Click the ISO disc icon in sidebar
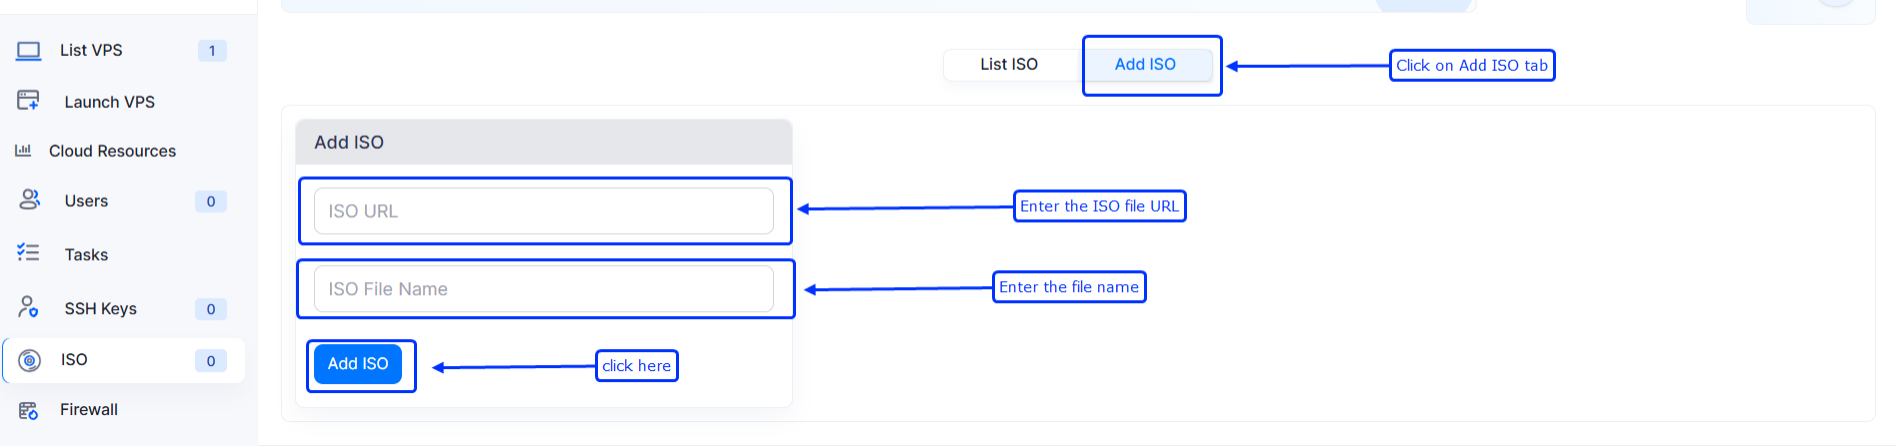 [x=30, y=360]
